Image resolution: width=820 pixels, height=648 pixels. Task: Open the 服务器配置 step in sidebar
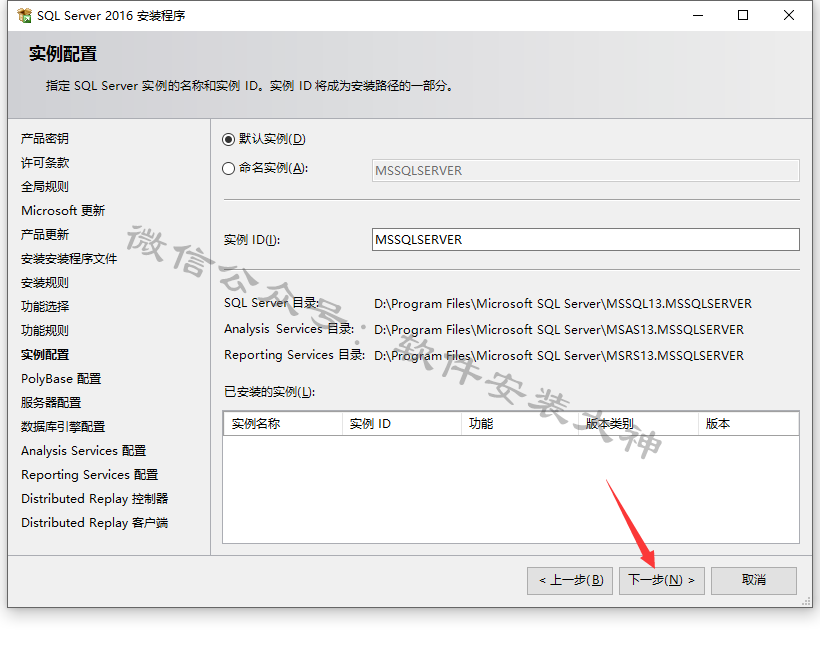point(51,403)
